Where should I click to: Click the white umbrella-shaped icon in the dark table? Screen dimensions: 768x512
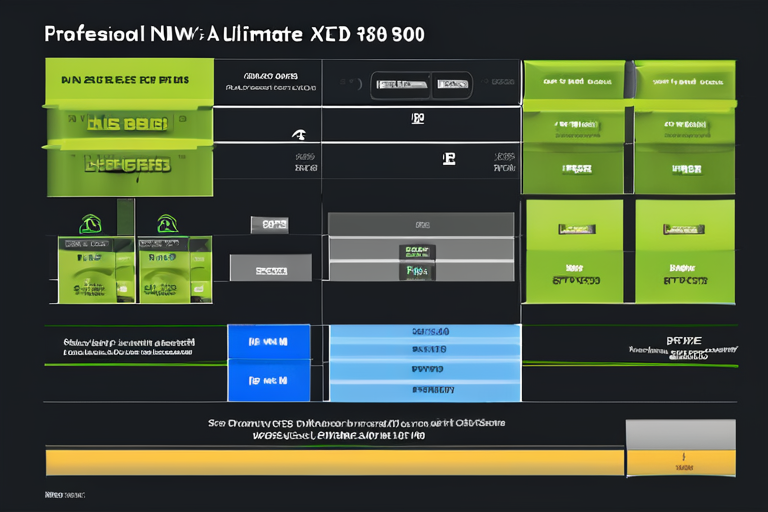point(299,134)
